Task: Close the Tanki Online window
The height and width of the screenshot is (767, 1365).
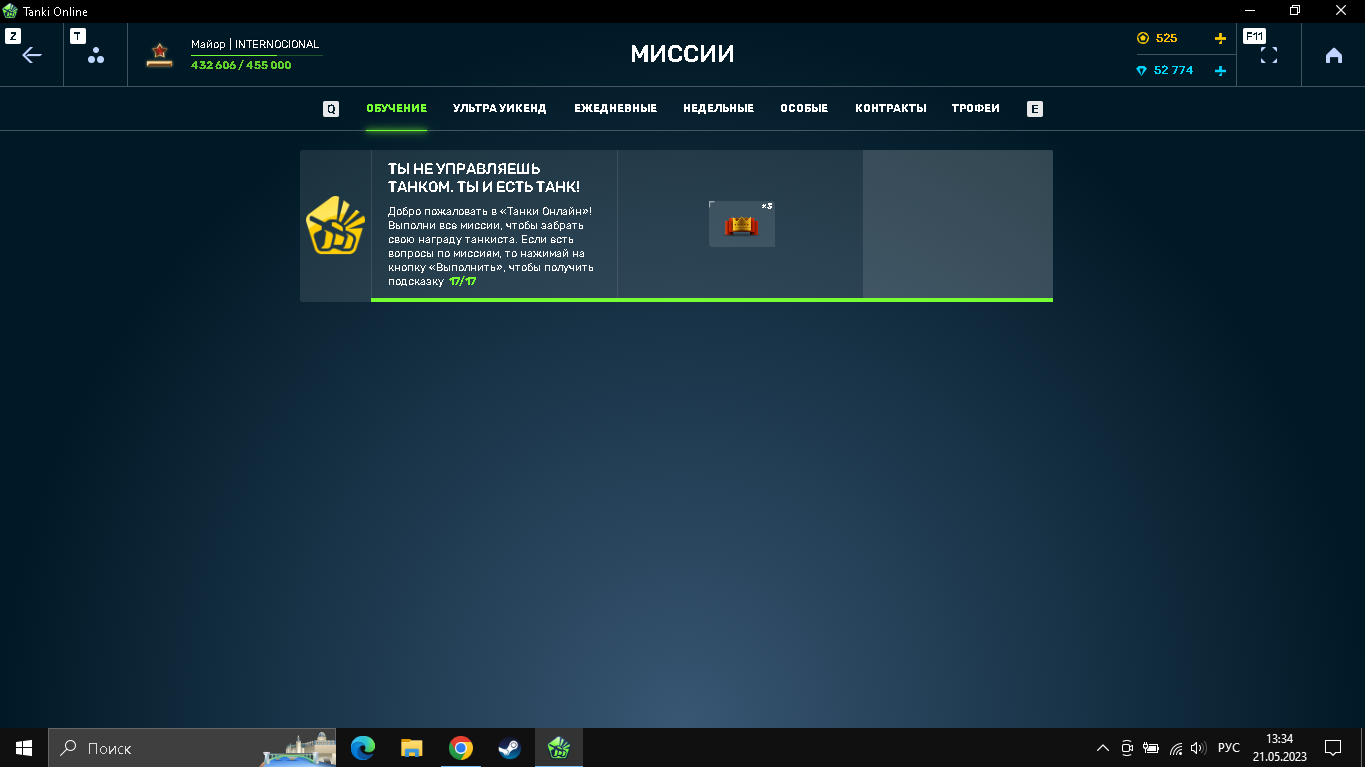Action: pos(1341,11)
